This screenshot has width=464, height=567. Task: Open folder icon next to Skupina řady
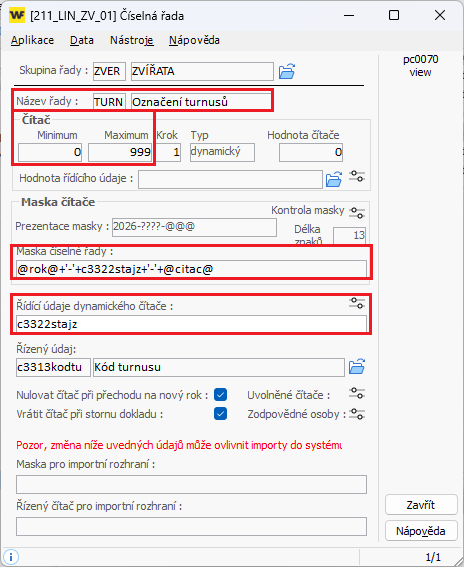click(x=287, y=71)
